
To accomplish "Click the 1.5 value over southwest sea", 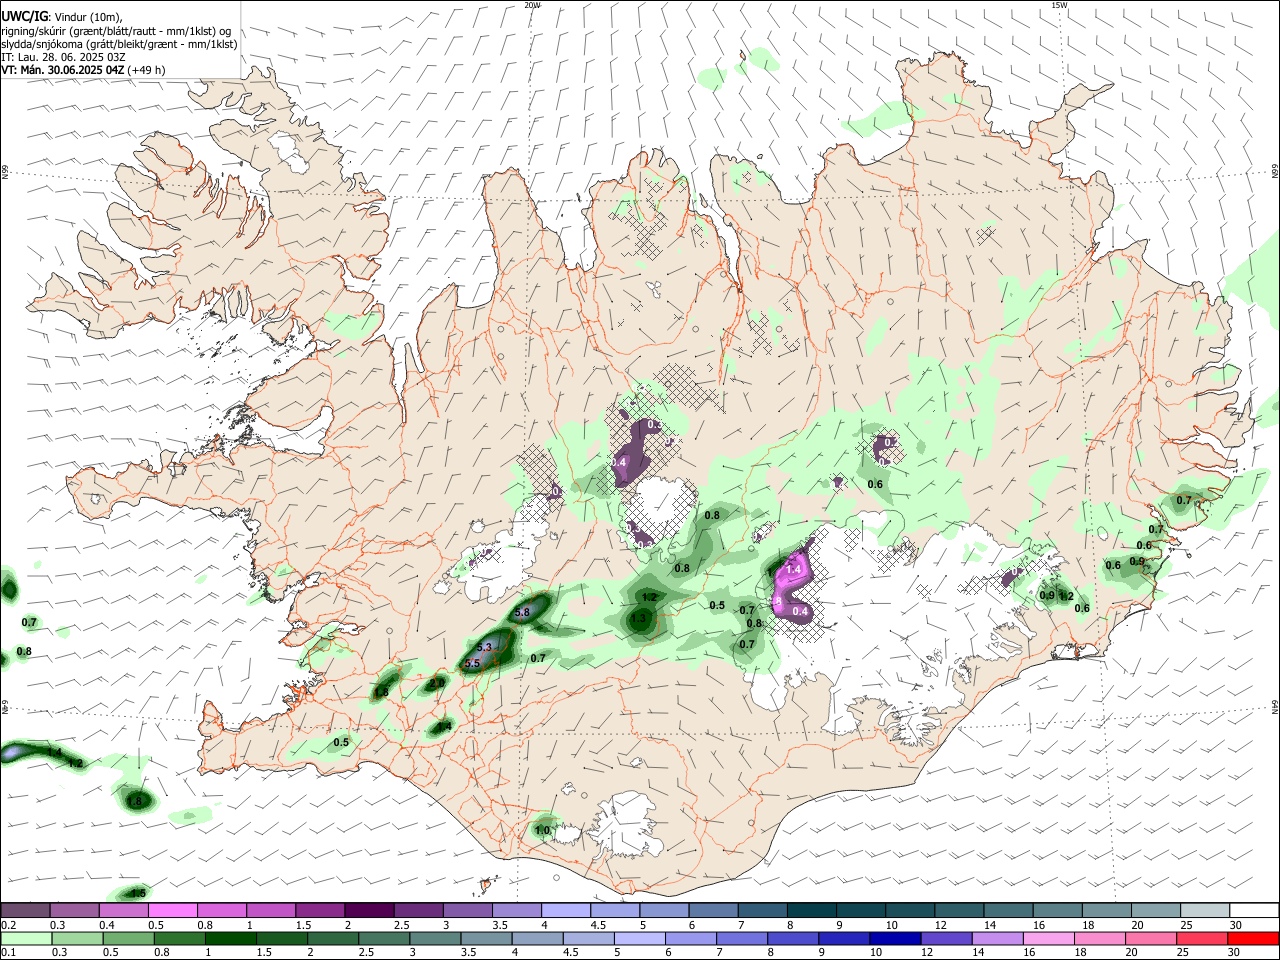I will [x=138, y=893].
